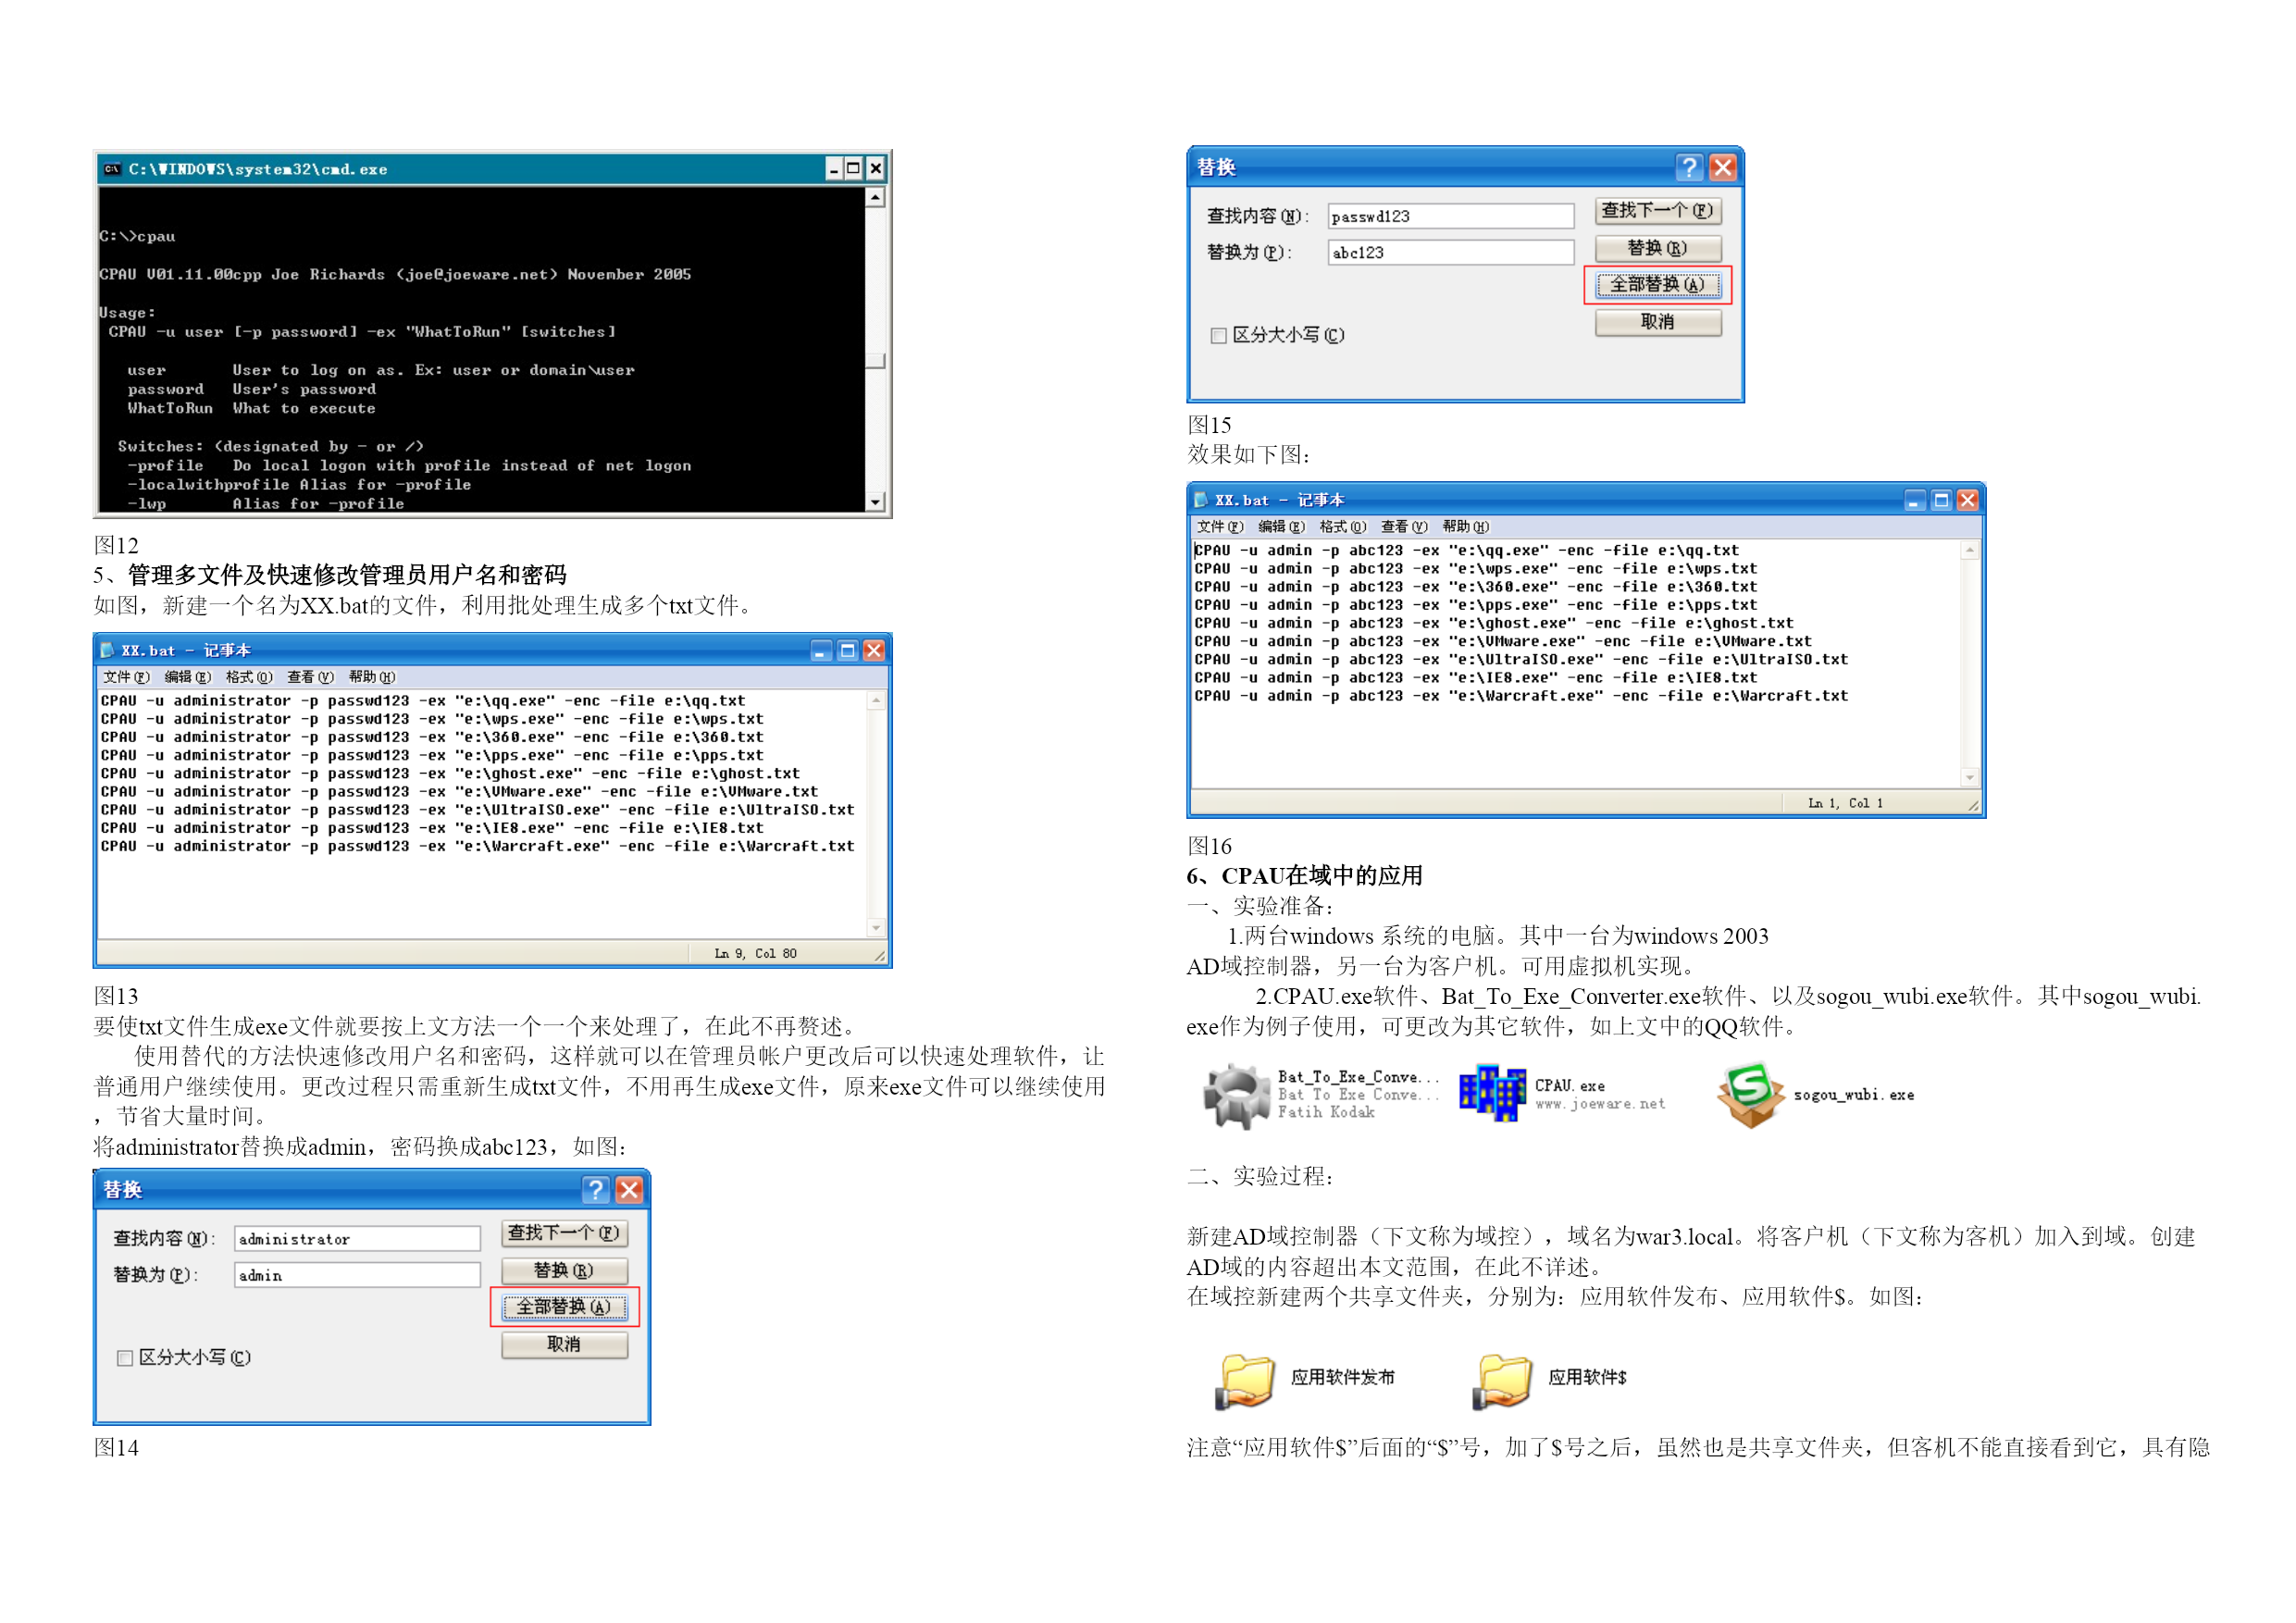Open 编辑 menu in the figure 13 notepad window
Screen dimensions: 2296x1623
coord(187,677)
